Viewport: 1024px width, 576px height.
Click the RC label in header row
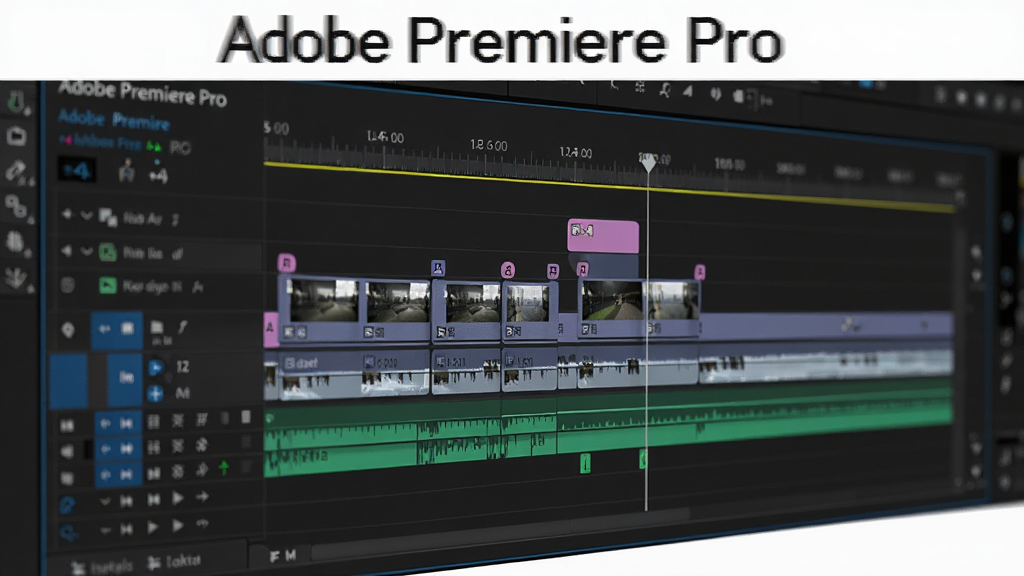(x=180, y=148)
